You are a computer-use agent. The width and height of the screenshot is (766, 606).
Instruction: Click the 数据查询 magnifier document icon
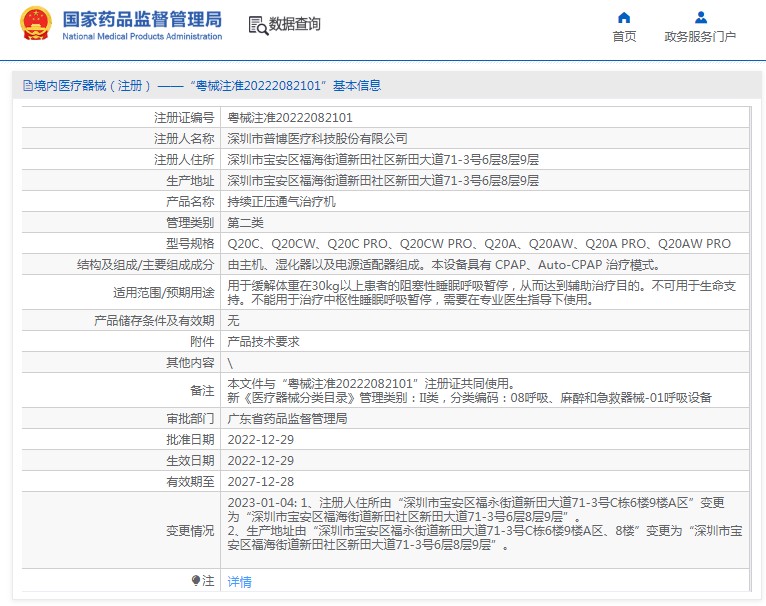[257, 25]
